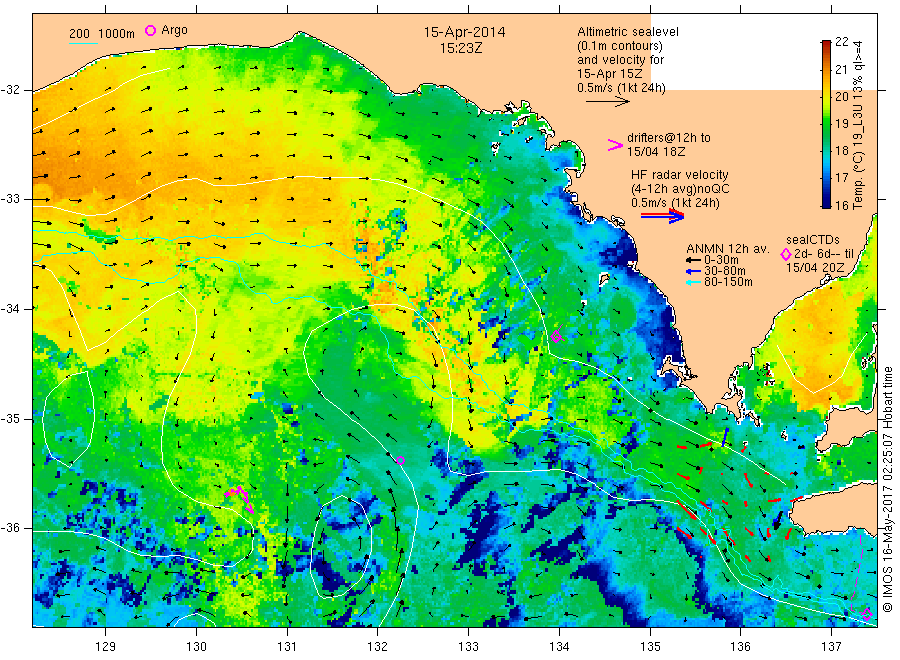
Task: Click the dark blue bottom of color bar
Action: (x=826, y=203)
